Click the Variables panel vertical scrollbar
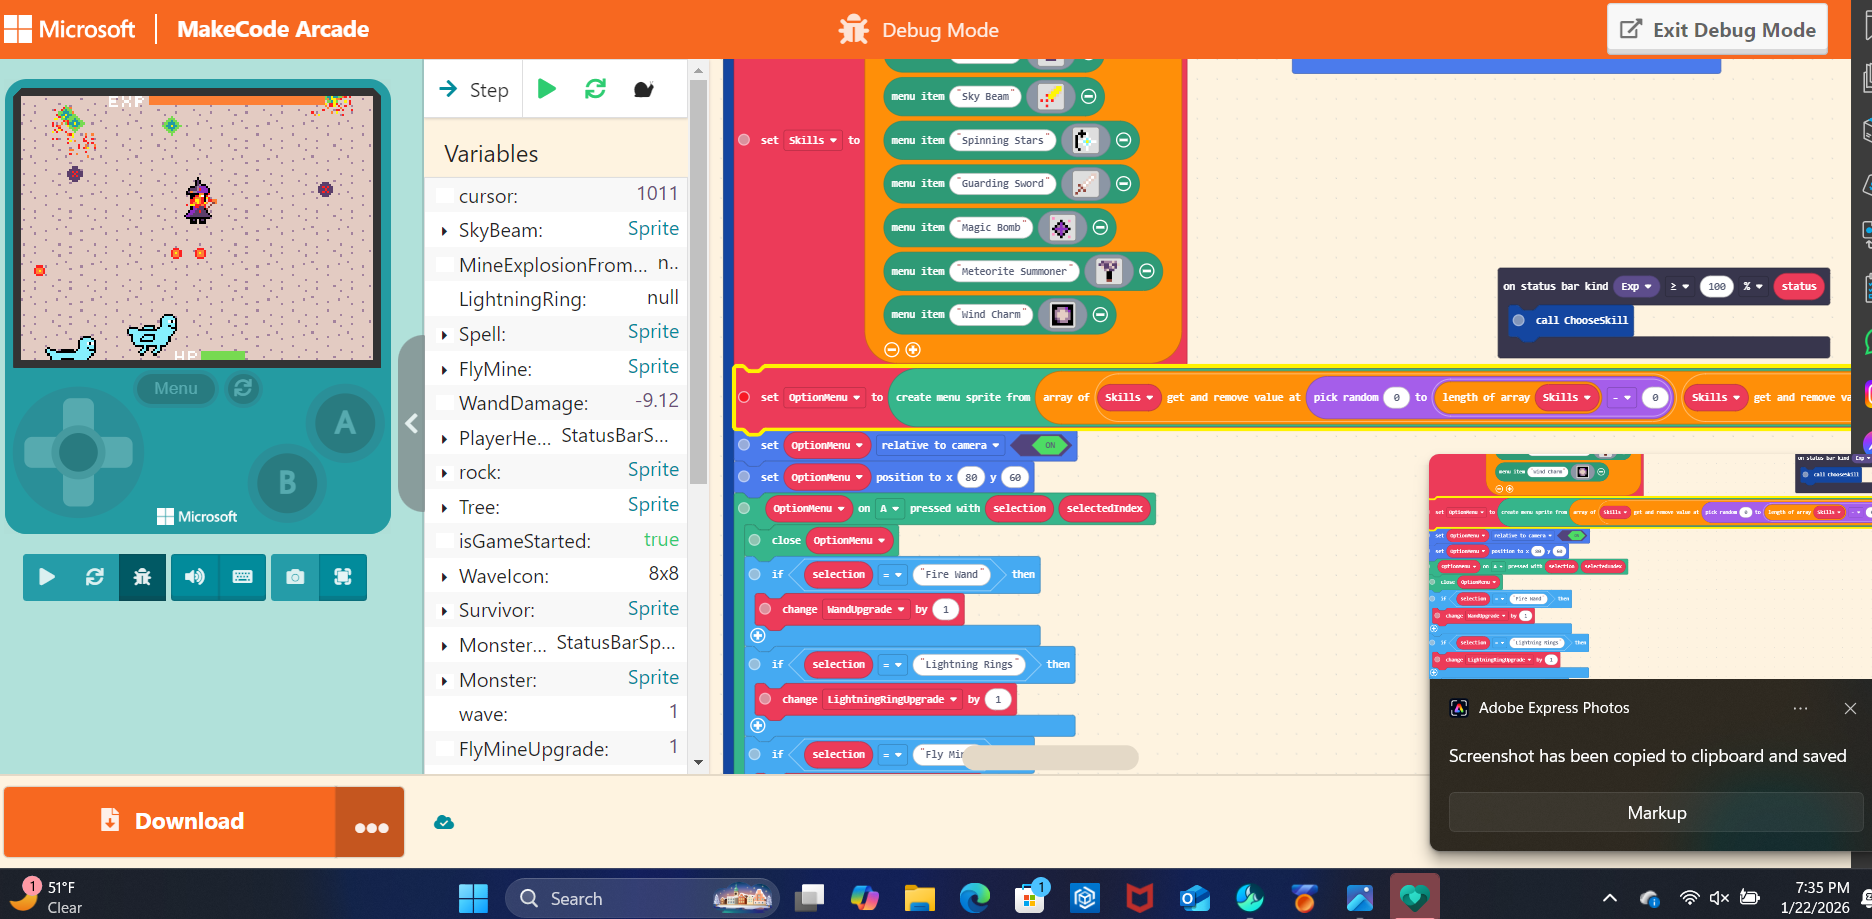This screenshot has width=1872, height=919. point(698,280)
